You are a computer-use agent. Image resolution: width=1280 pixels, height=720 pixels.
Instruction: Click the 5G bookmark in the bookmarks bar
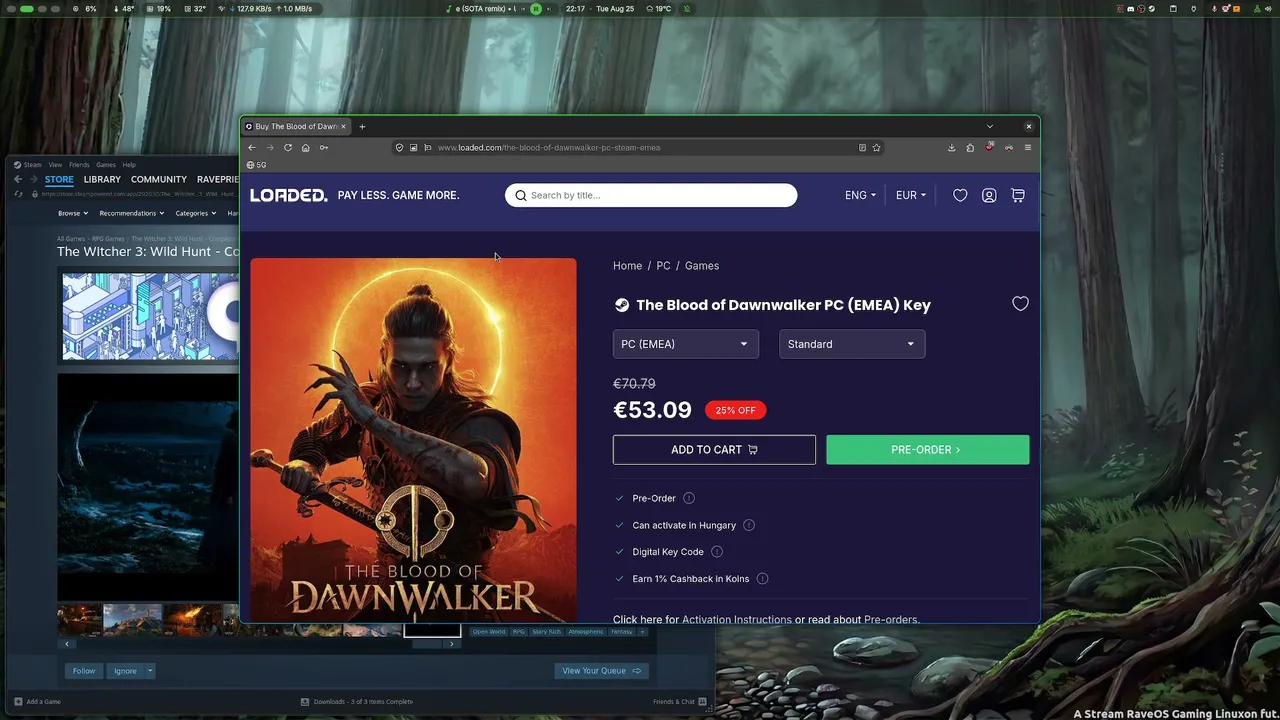(257, 165)
